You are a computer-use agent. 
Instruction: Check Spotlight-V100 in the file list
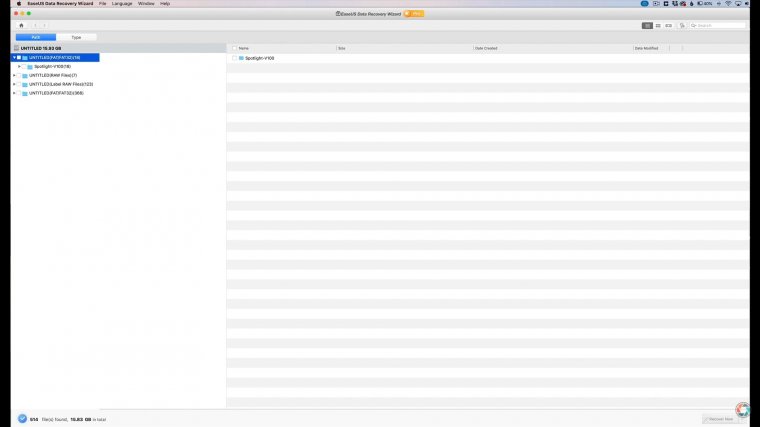click(x=235, y=58)
